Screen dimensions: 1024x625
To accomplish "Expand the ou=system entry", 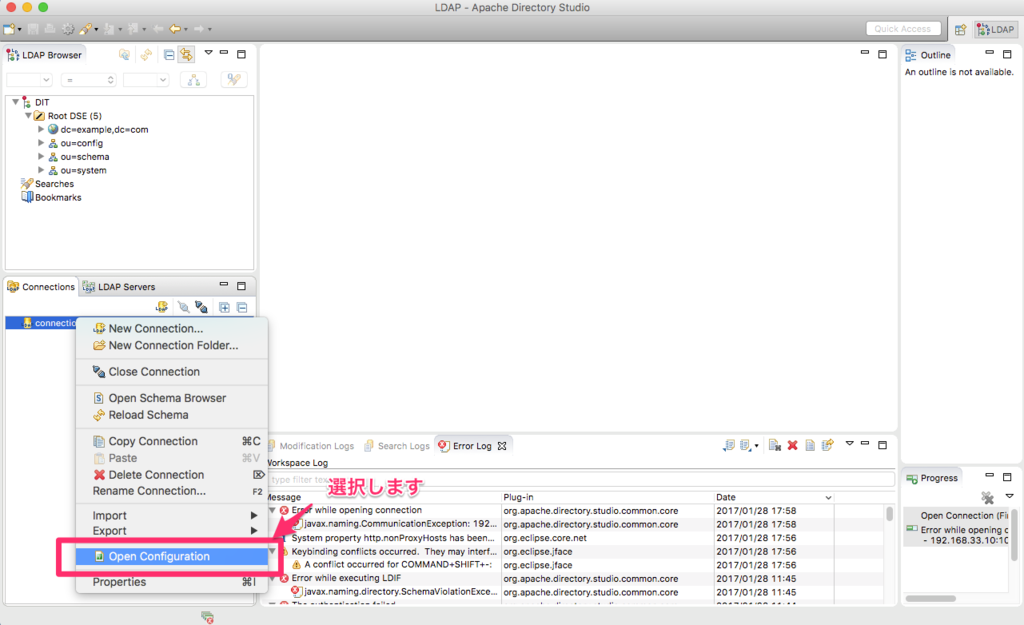I will pos(41,170).
